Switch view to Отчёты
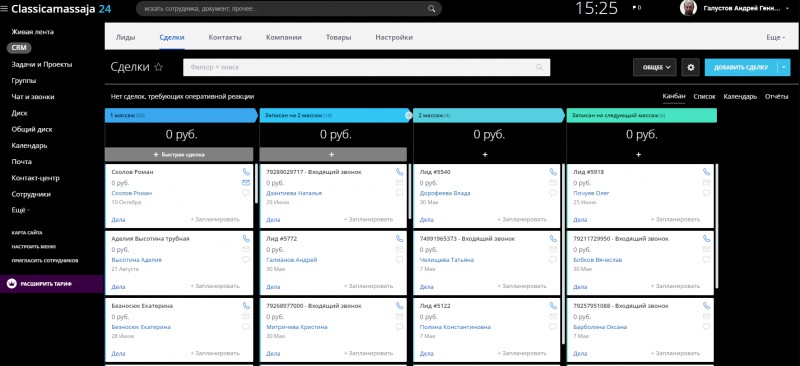Viewport: 800px width, 366px height. (777, 96)
